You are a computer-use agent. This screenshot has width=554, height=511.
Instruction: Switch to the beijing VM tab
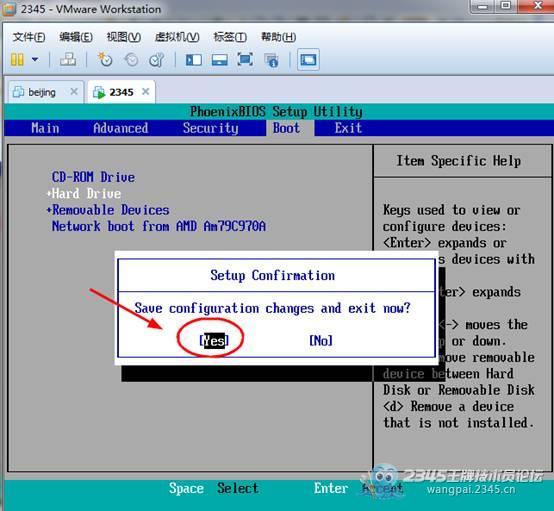tap(42, 93)
